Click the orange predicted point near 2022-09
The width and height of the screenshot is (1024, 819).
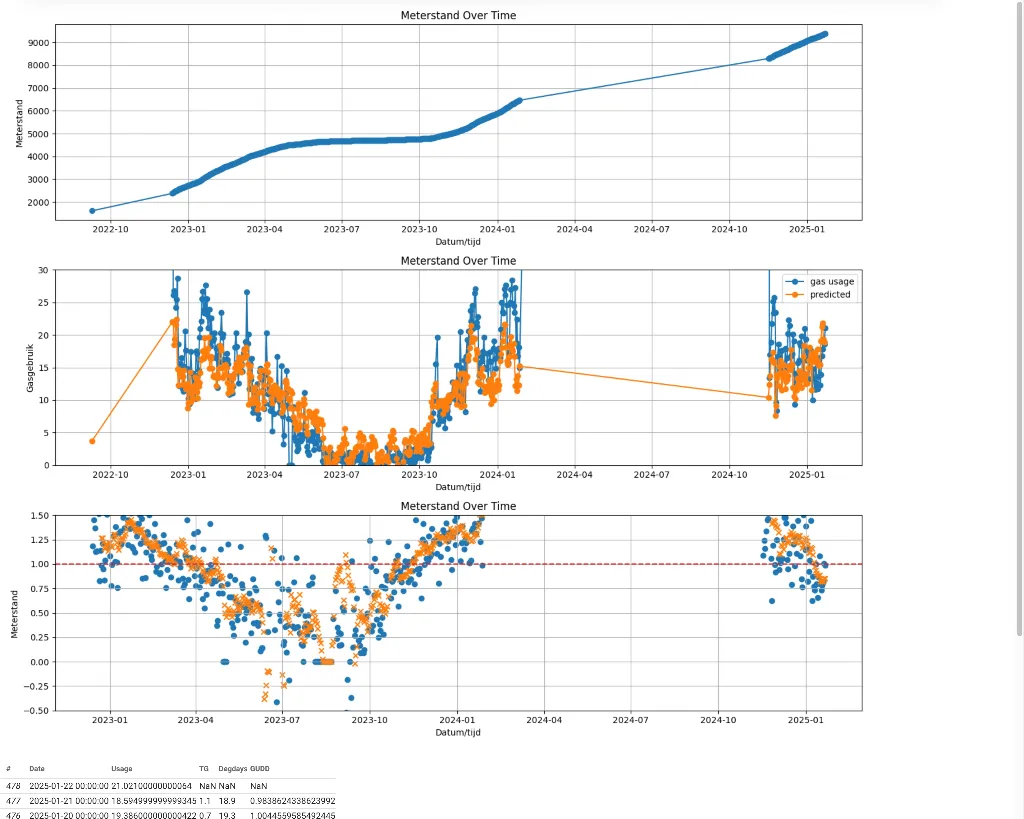click(x=92, y=441)
